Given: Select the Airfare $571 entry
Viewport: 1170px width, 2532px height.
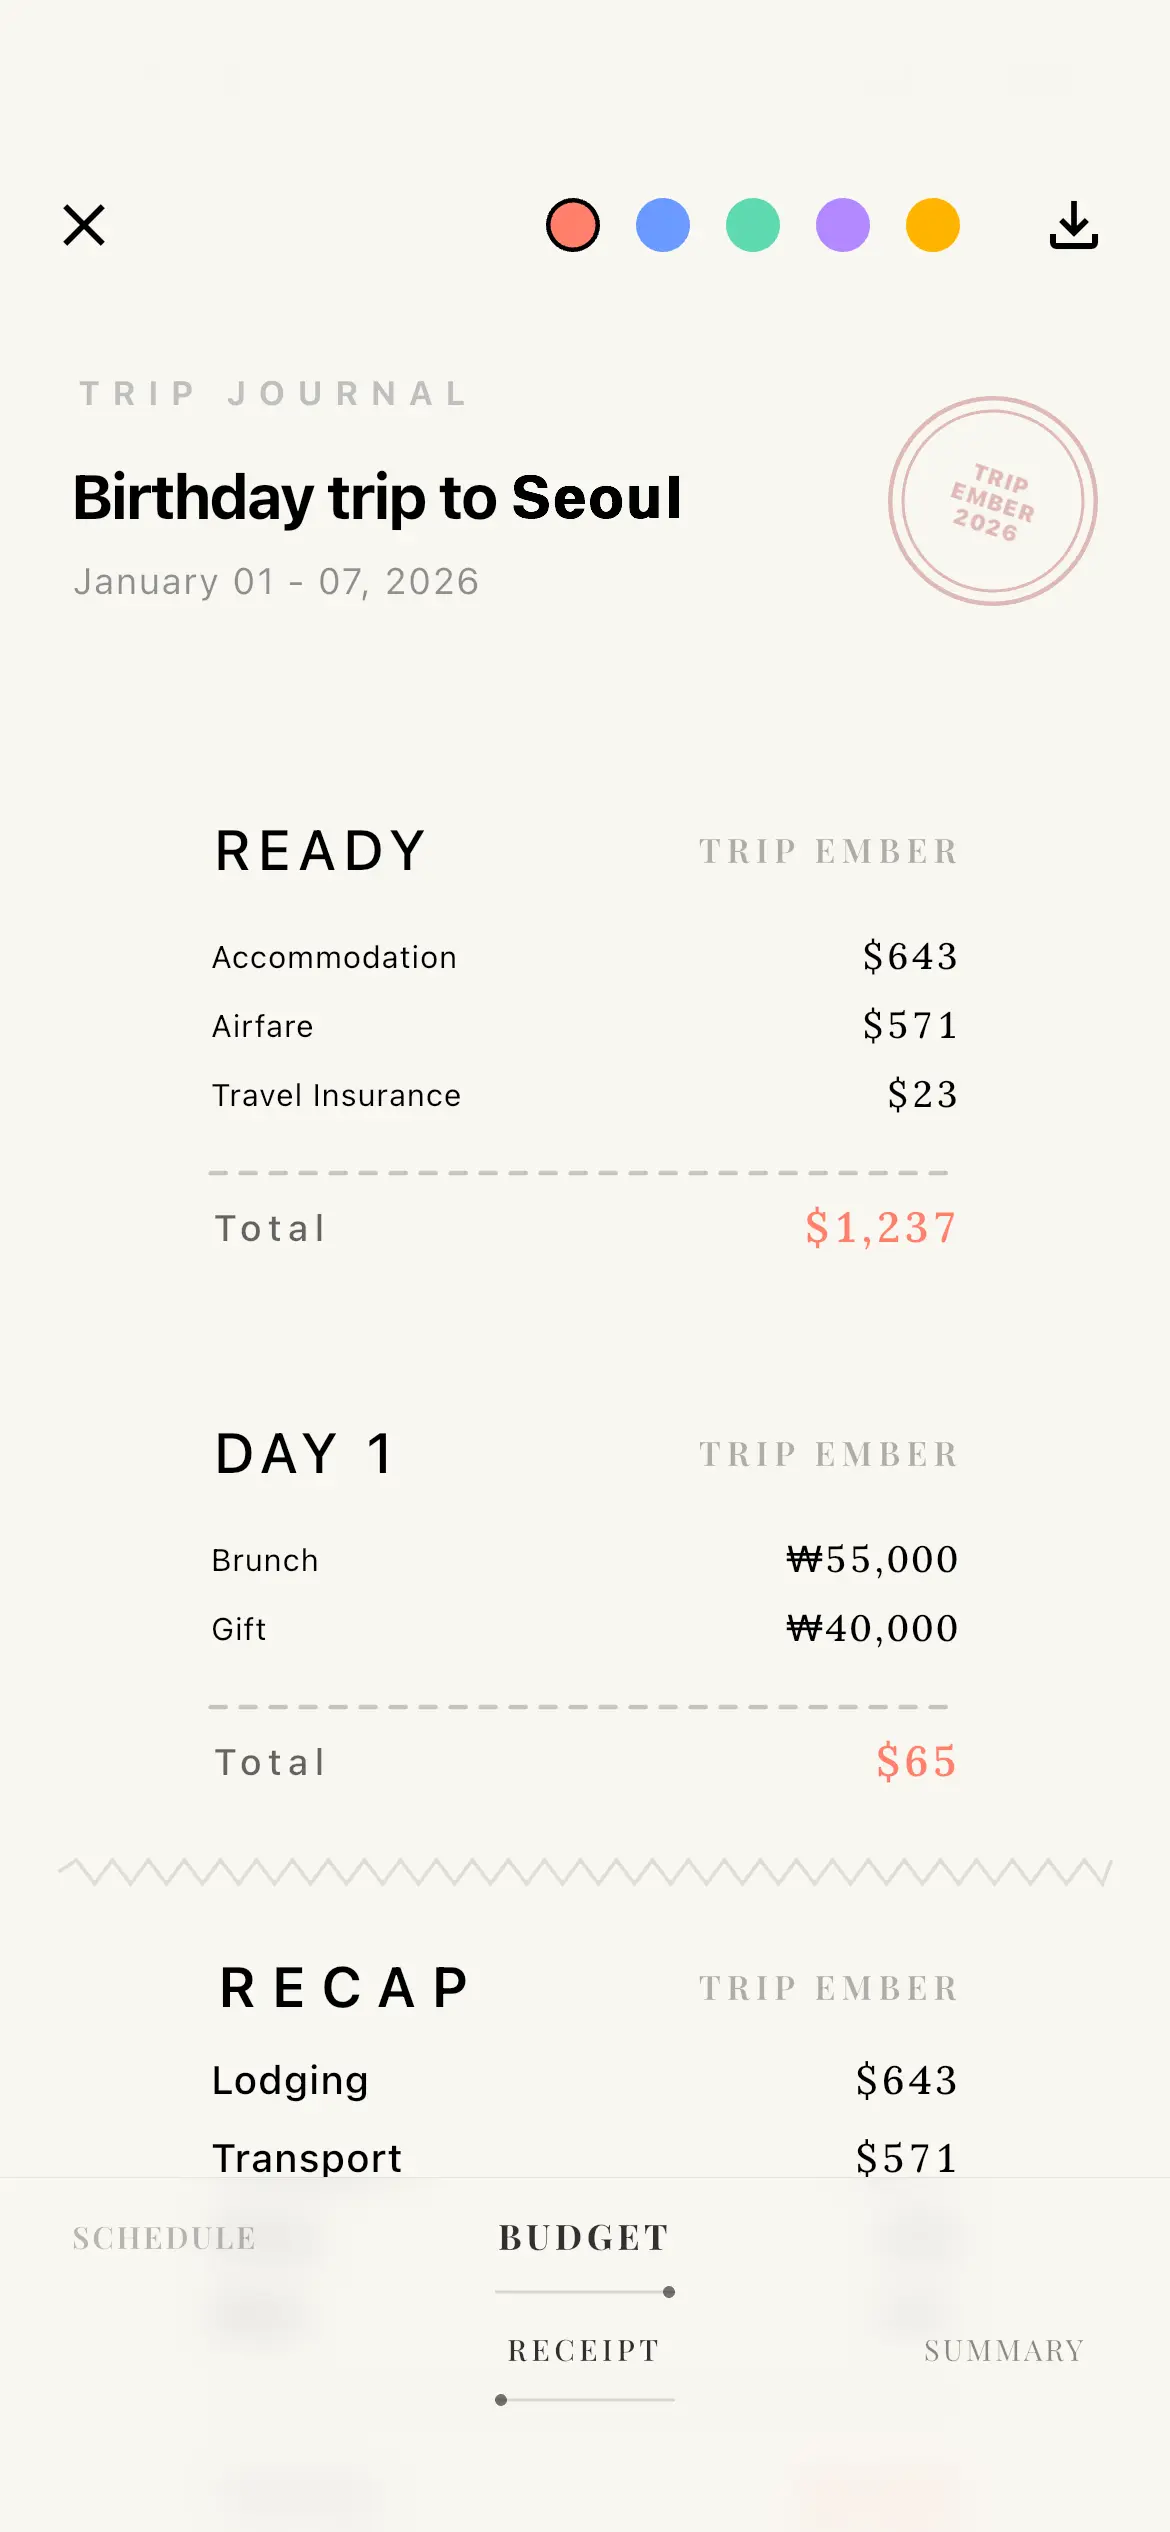Looking at the screenshot, I should pos(584,1026).
